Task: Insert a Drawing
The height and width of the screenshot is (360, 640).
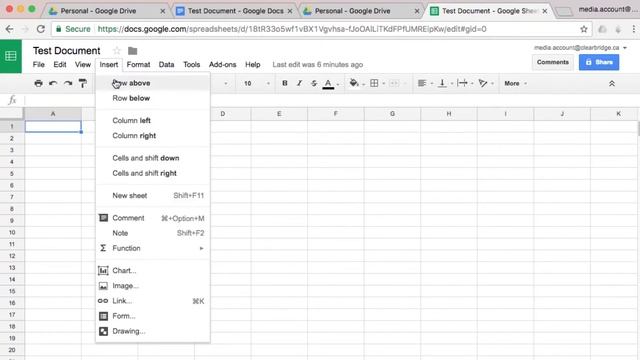Action: tap(153, 331)
